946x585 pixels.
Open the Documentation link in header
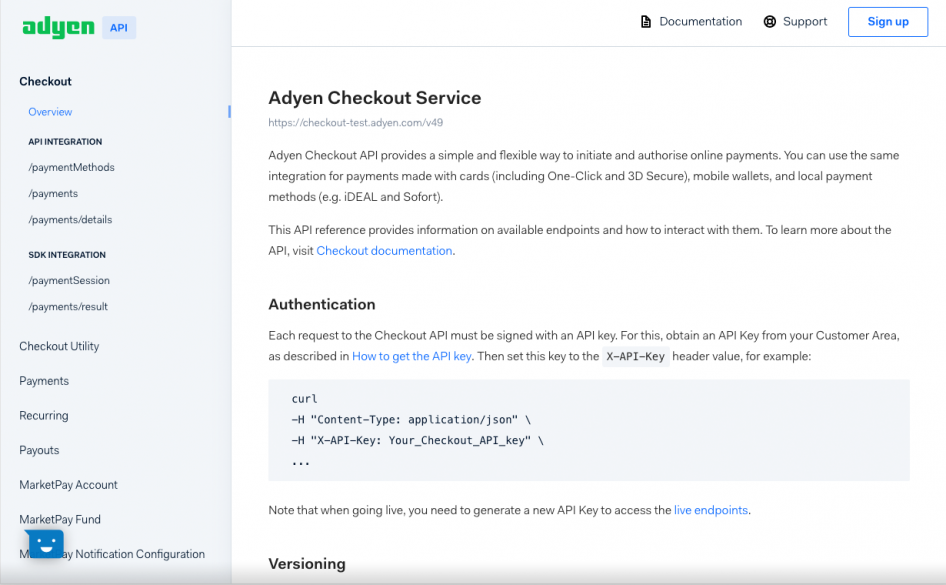pyautogui.click(x=700, y=22)
